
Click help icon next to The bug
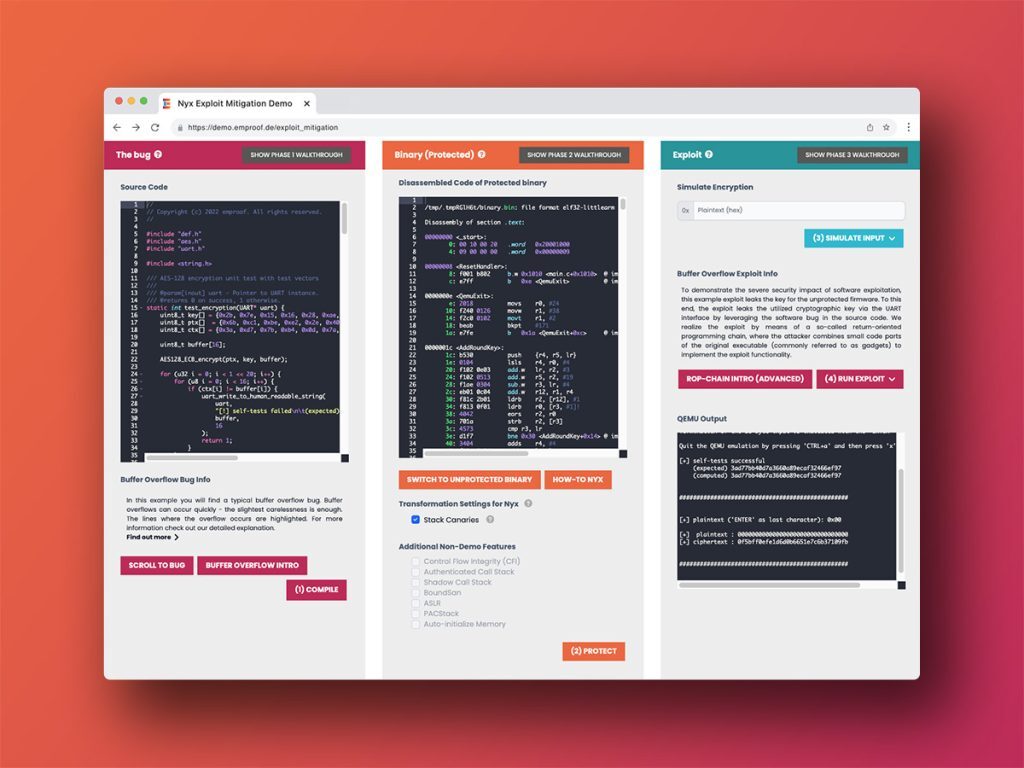(x=158, y=155)
